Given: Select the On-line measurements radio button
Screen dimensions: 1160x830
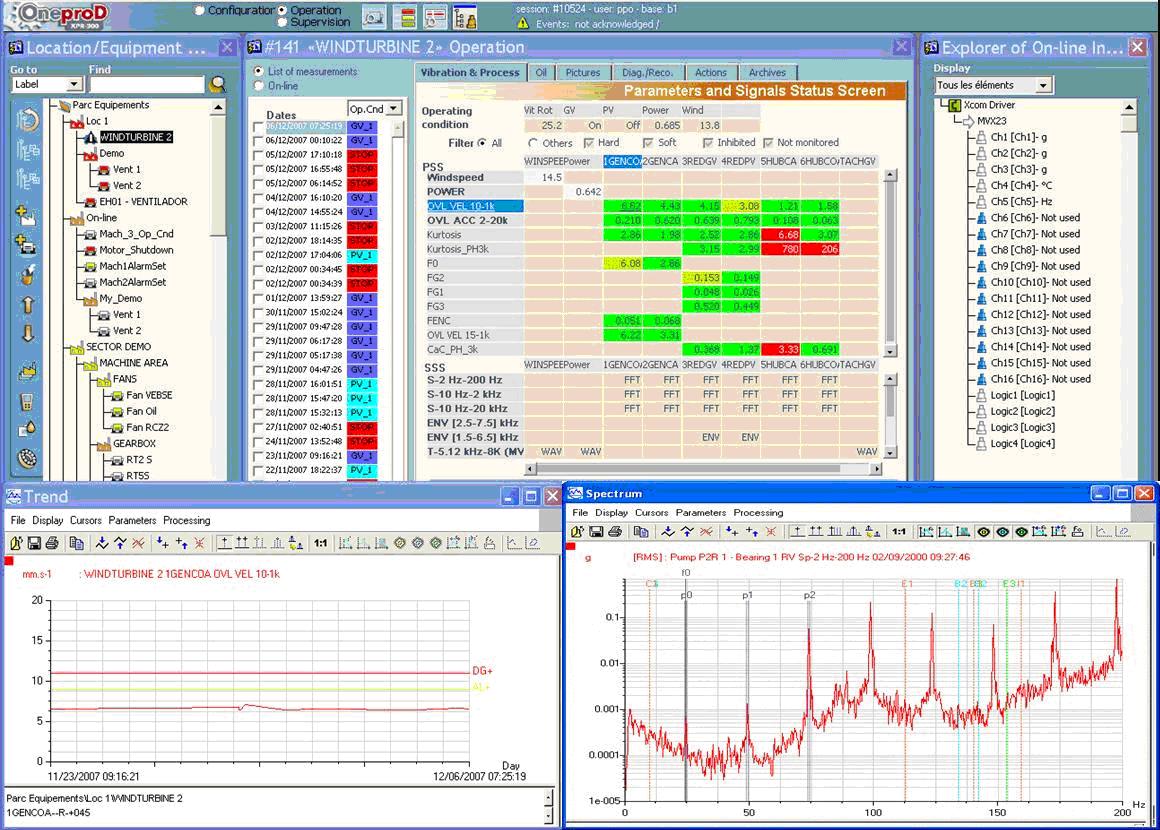Looking at the screenshot, I should [259, 86].
